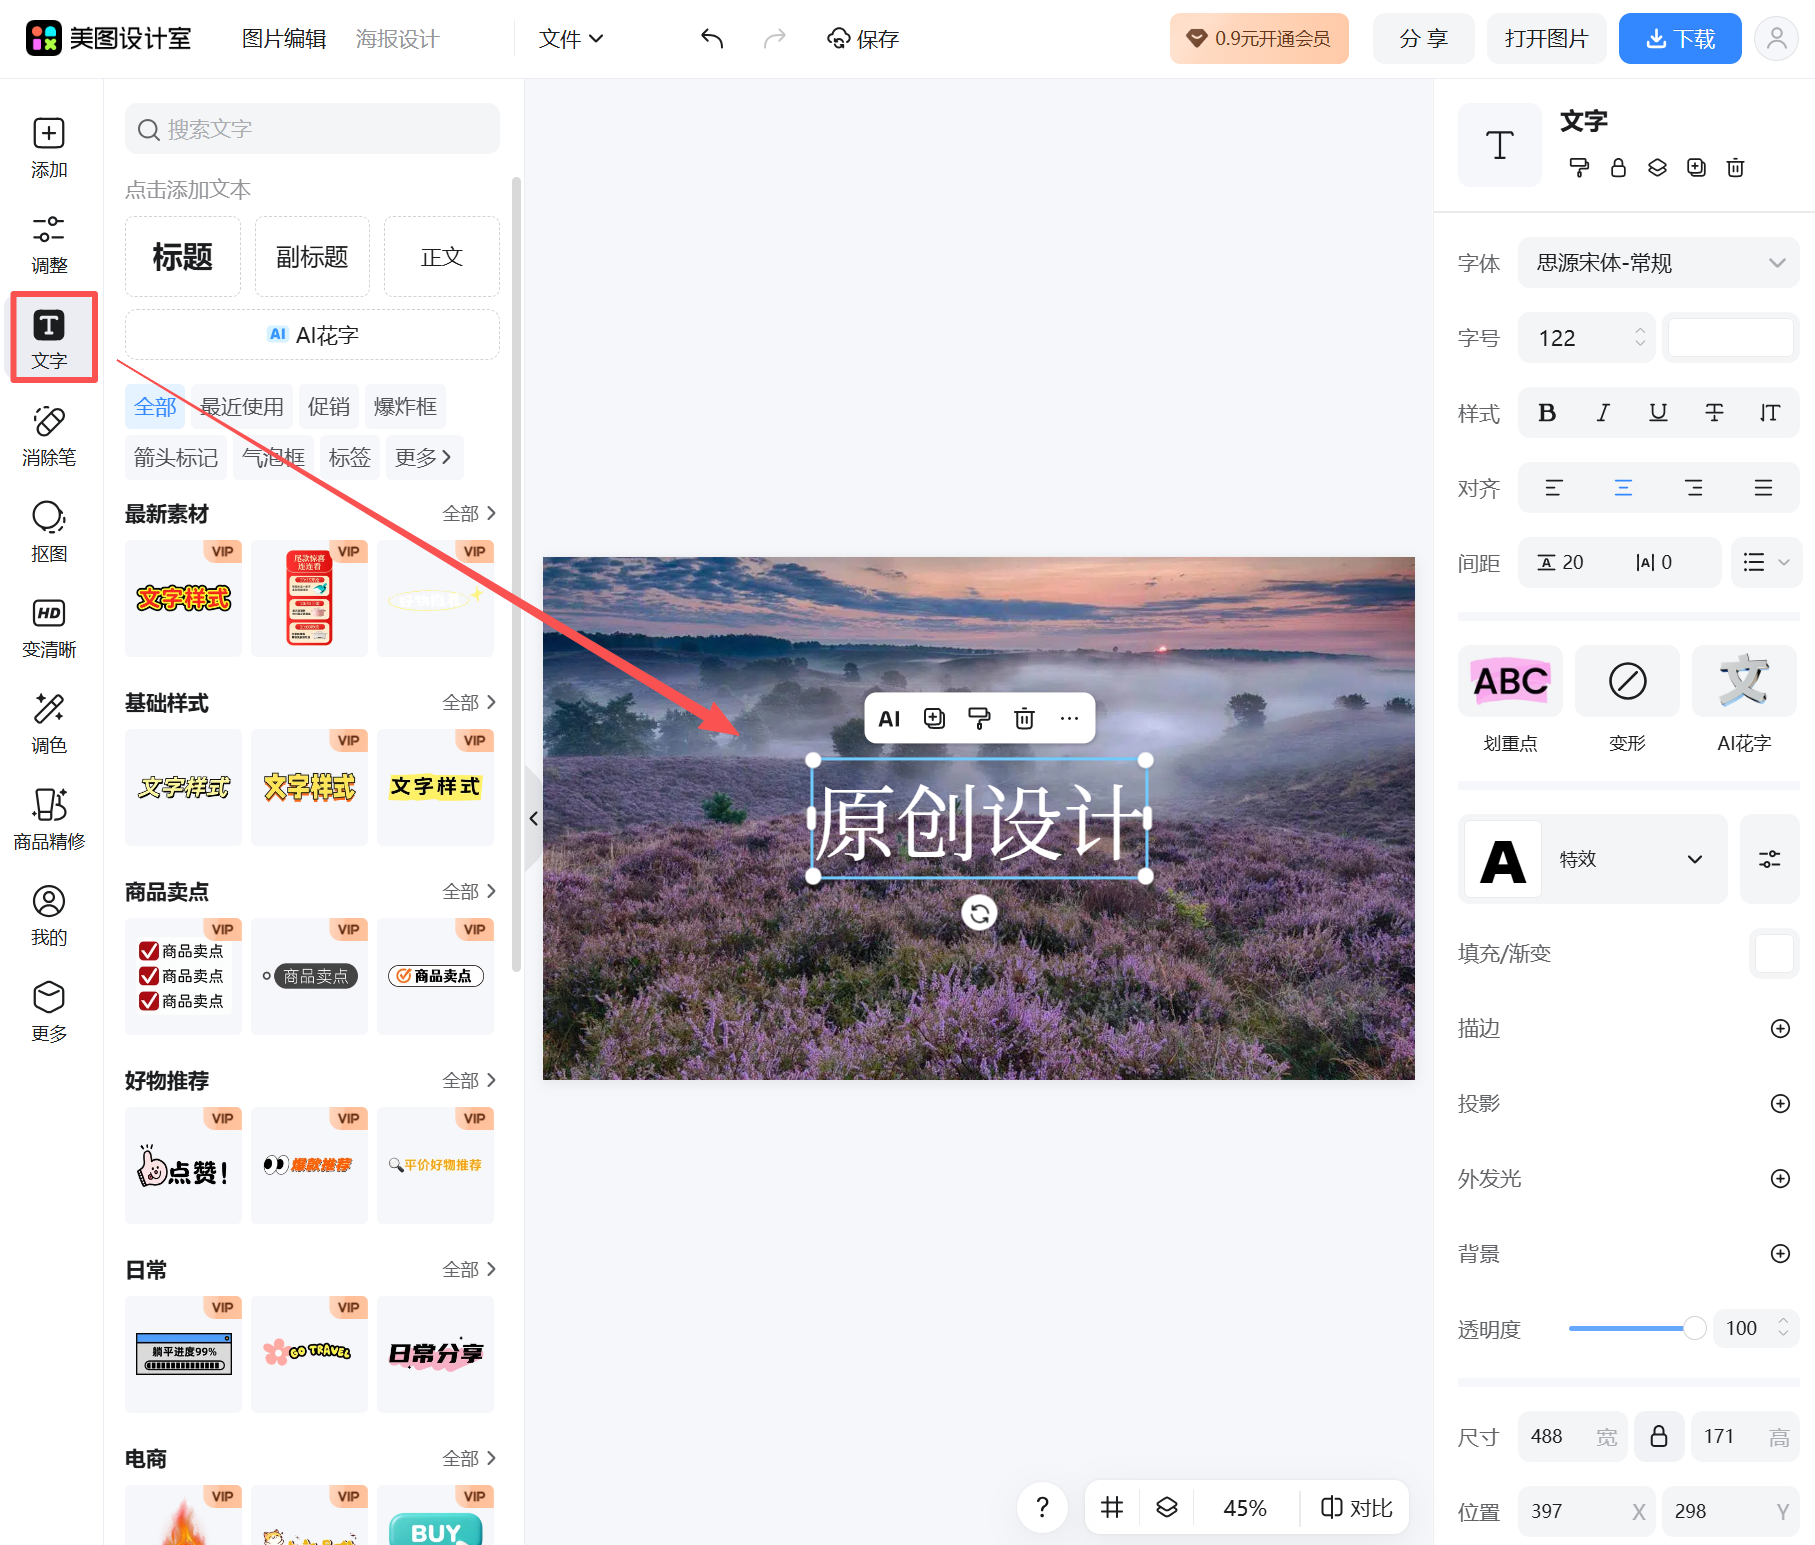
Task: Toggle italic text style
Action: click(1602, 412)
